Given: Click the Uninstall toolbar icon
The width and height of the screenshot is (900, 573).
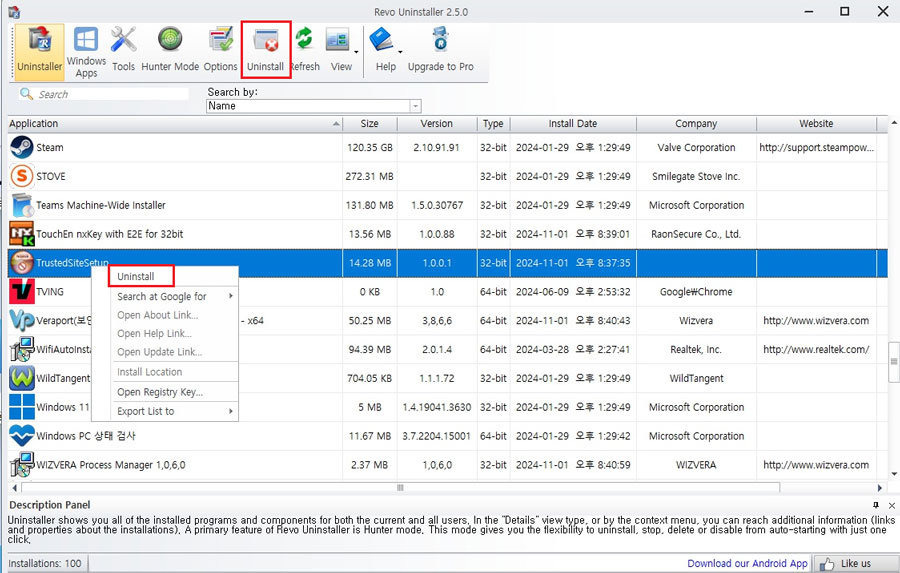Looking at the screenshot, I should coord(266,50).
